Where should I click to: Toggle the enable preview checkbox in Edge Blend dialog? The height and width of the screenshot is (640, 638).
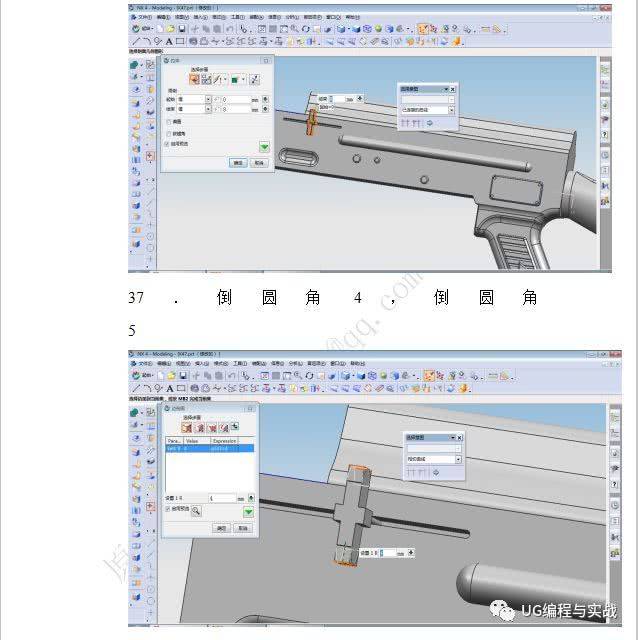tap(168, 509)
